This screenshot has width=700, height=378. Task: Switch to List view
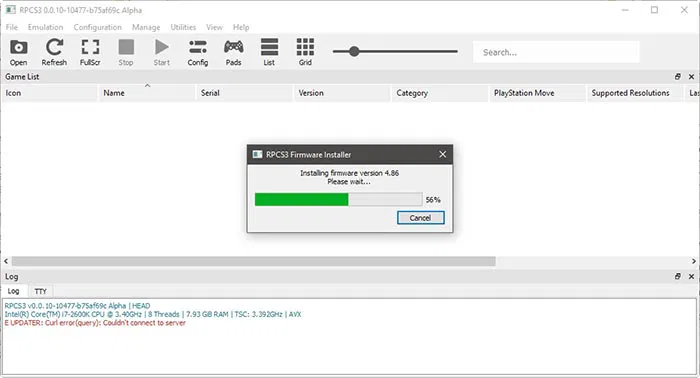click(269, 52)
